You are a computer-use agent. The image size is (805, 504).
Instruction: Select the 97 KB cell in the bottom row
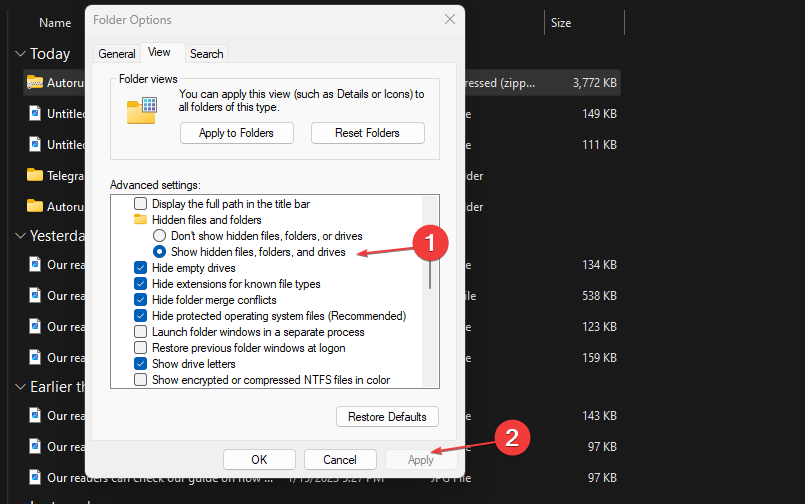point(602,477)
